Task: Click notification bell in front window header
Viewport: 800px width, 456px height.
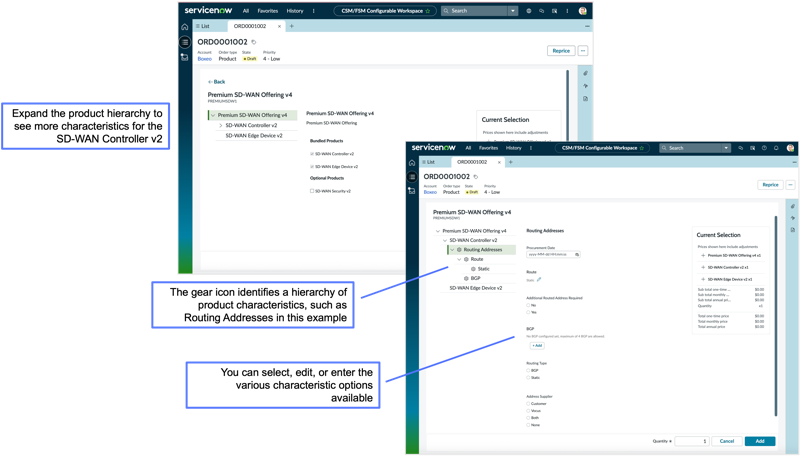Action: 776,148
